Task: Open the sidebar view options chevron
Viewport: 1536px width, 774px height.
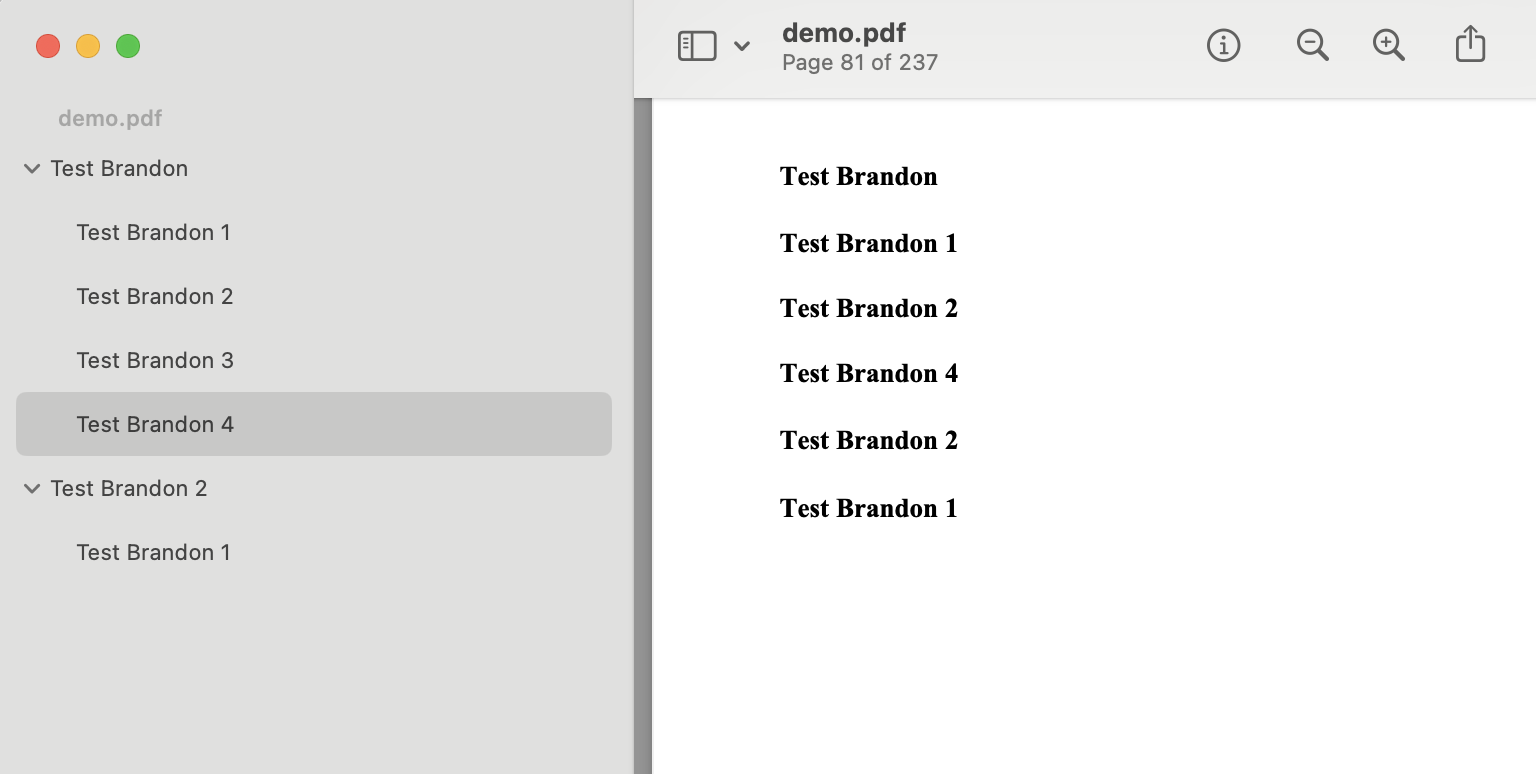Action: point(742,46)
